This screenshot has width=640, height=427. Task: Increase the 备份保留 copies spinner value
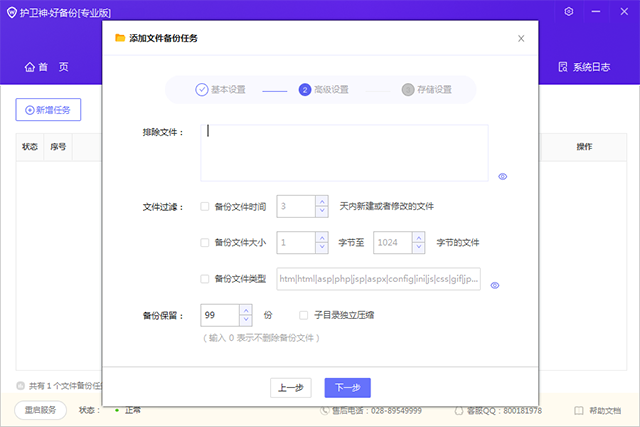click(246, 310)
